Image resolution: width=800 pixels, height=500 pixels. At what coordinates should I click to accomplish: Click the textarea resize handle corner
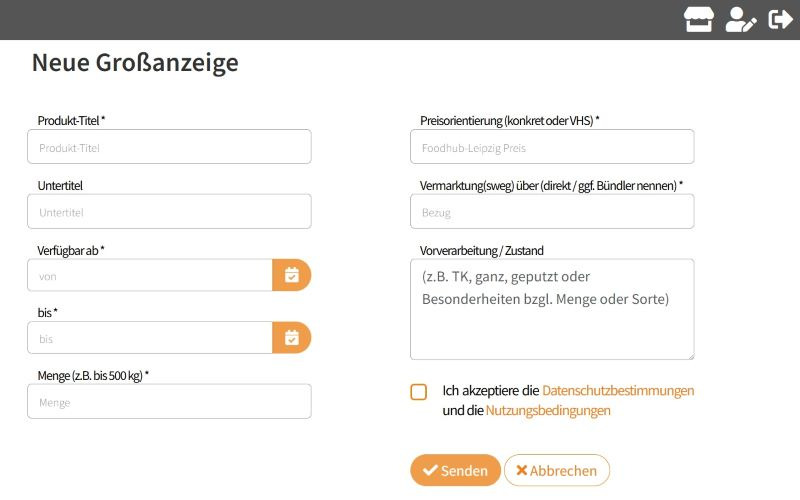coord(691,356)
